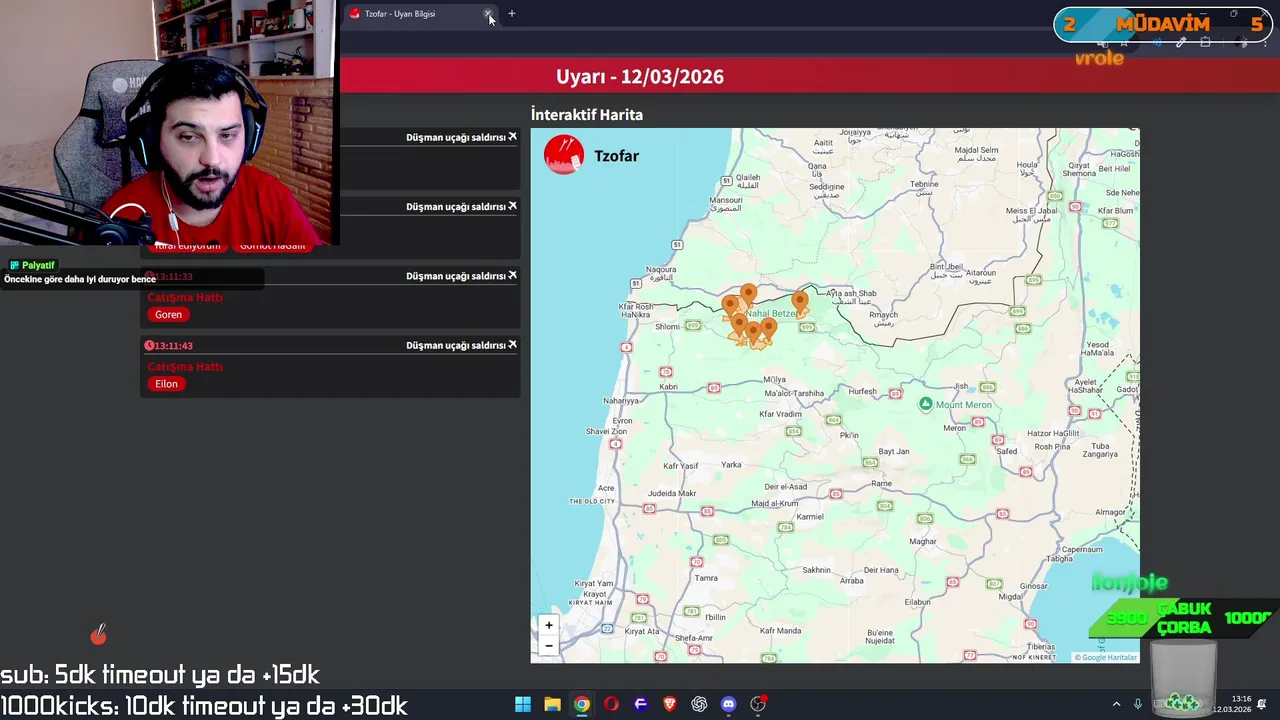
Task: Click Catışma Hattı text above Goren
Action: click(185, 297)
